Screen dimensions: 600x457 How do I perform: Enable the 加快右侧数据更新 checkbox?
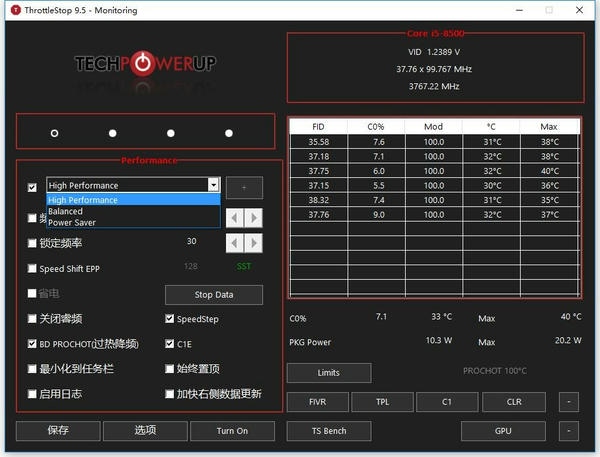coord(170,394)
